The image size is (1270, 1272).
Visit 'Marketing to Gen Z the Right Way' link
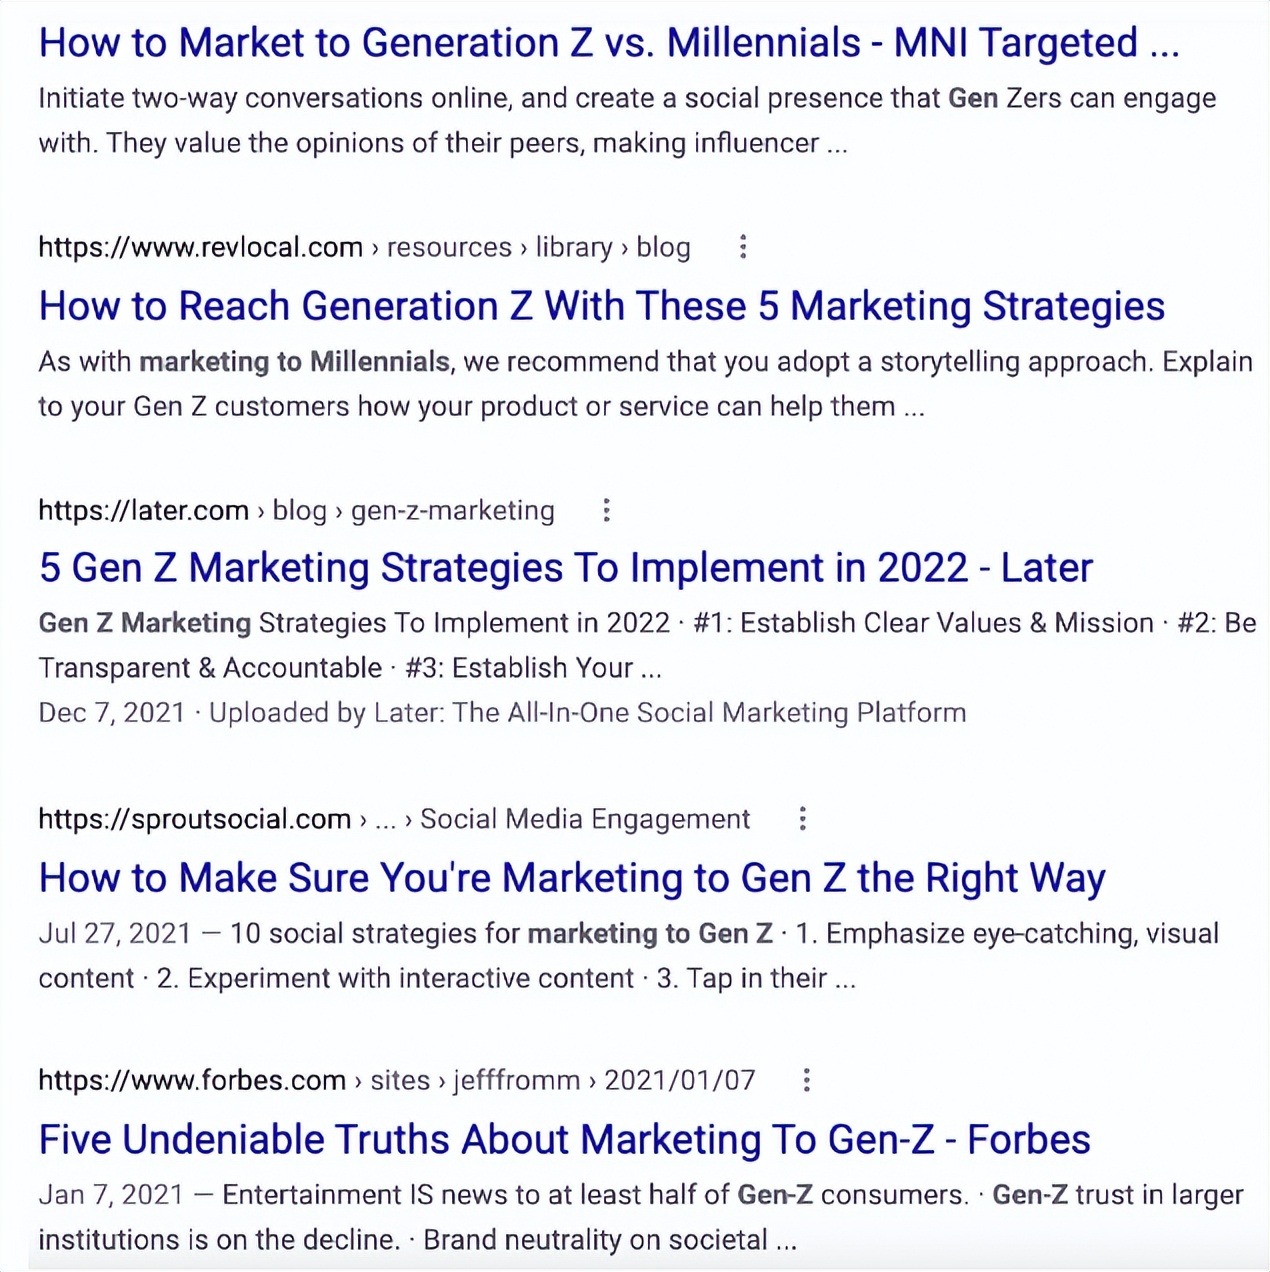pos(571,878)
